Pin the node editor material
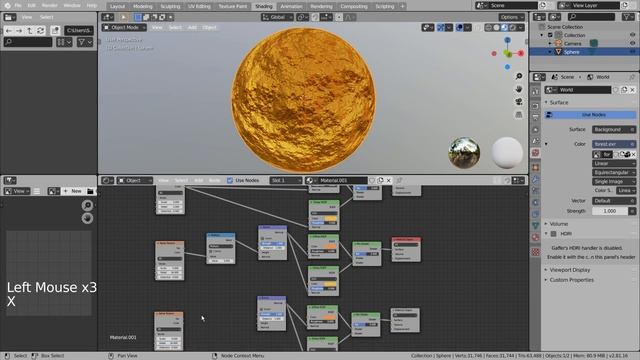 coord(399,180)
